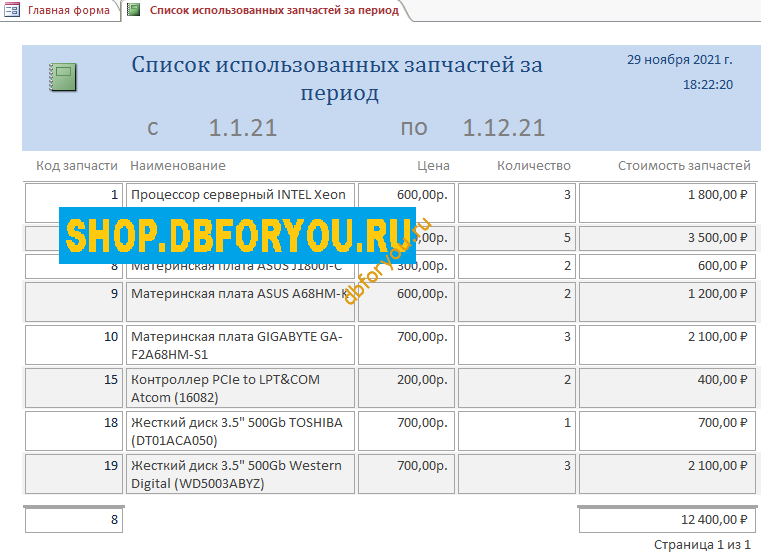The width and height of the screenshot is (761, 554).
Task: Click quantity 3 in the GIGABYTE row
Action: click(517, 345)
